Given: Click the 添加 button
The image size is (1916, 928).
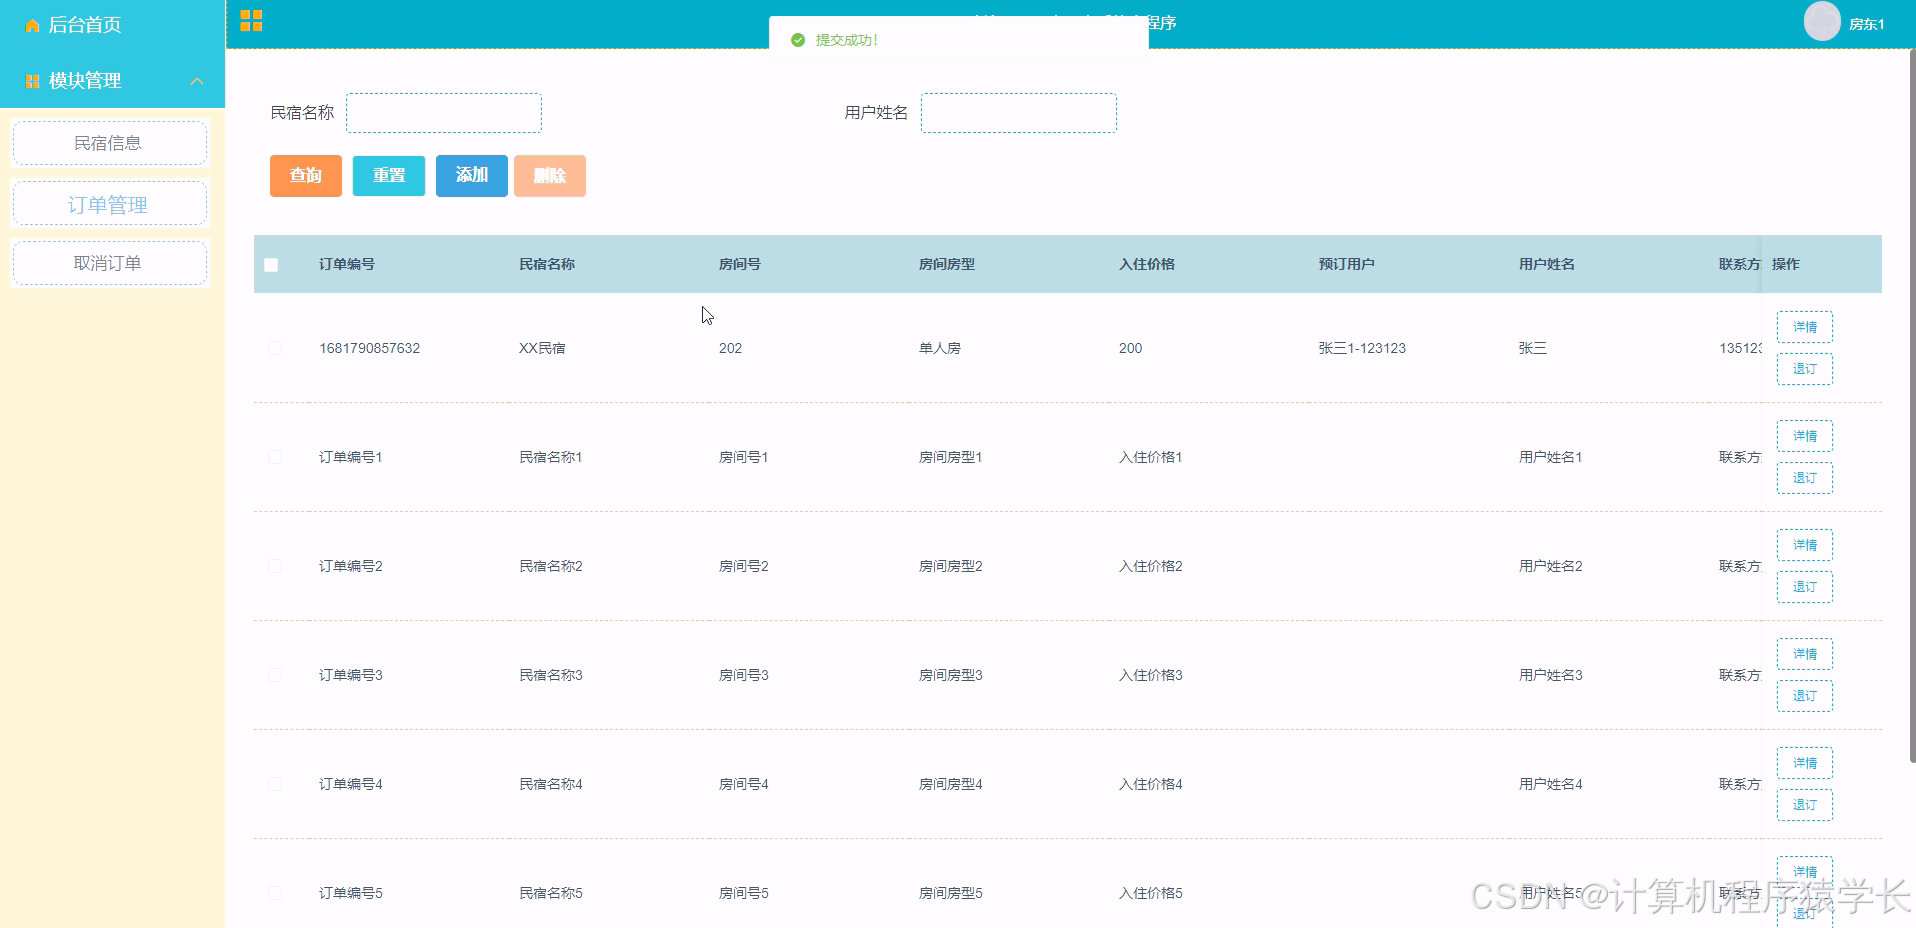Looking at the screenshot, I should point(472,176).
